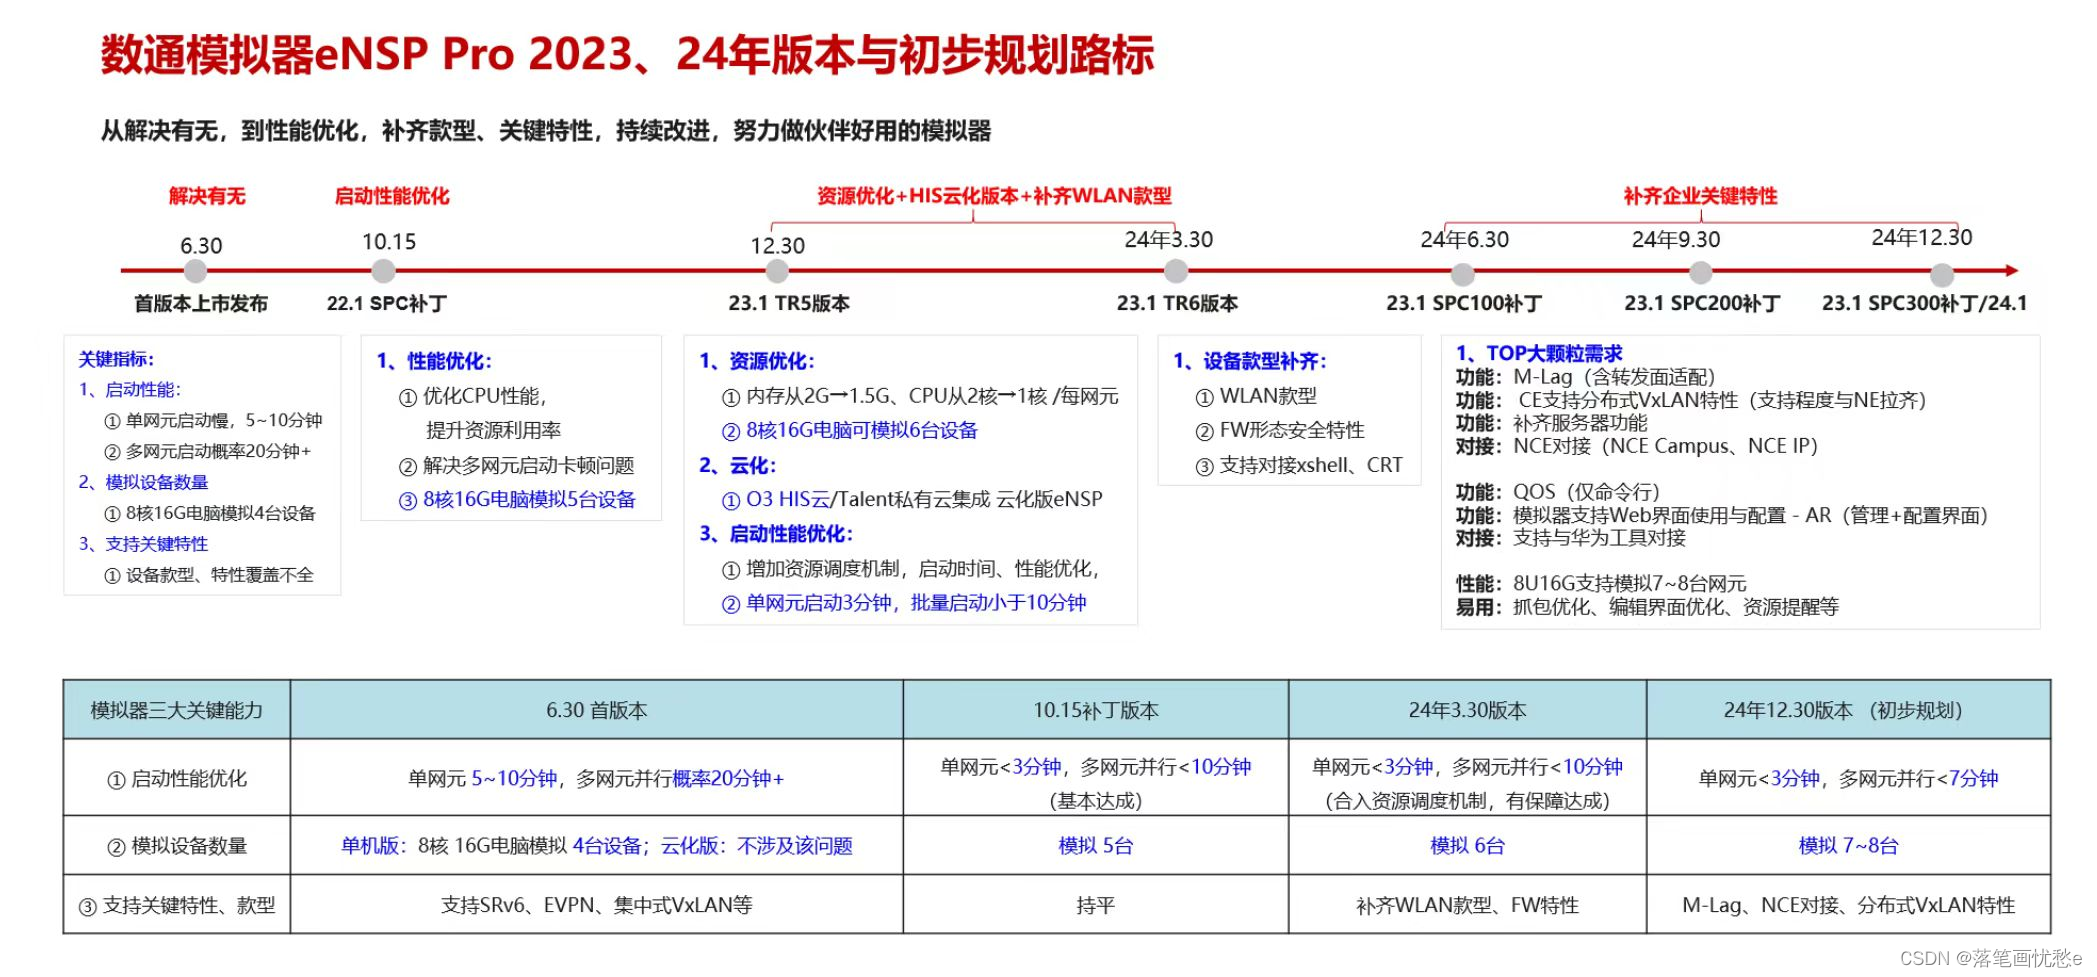
Task: Click the line 8U16G支持模拟7~8台网元
Action: click(1601, 583)
